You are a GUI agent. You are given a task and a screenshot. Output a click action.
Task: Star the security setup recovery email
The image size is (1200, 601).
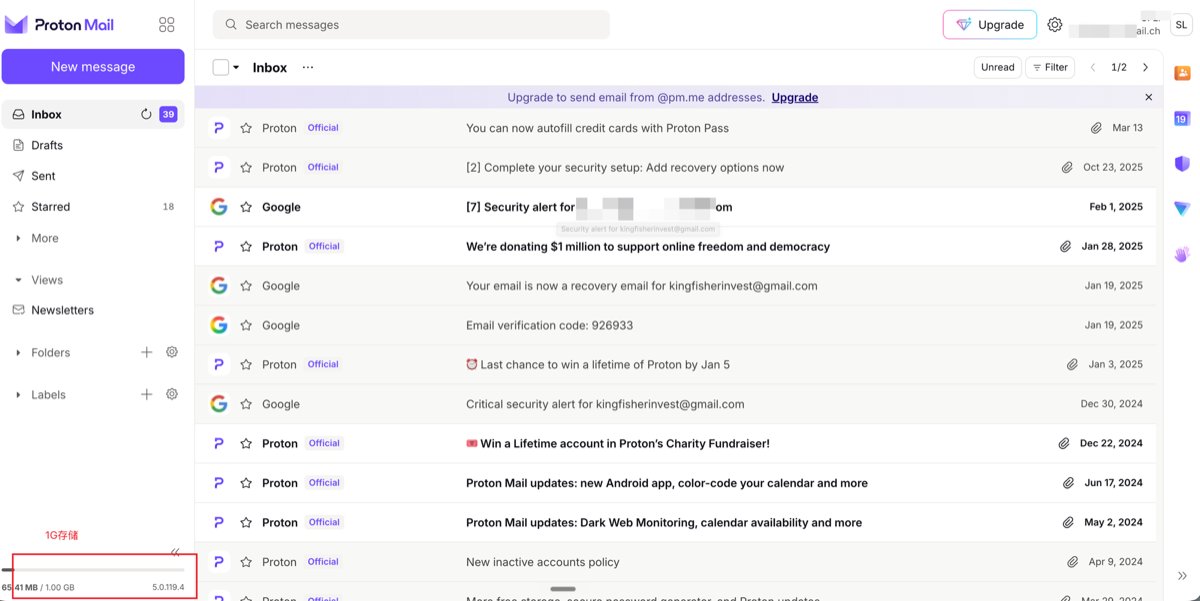(246, 167)
